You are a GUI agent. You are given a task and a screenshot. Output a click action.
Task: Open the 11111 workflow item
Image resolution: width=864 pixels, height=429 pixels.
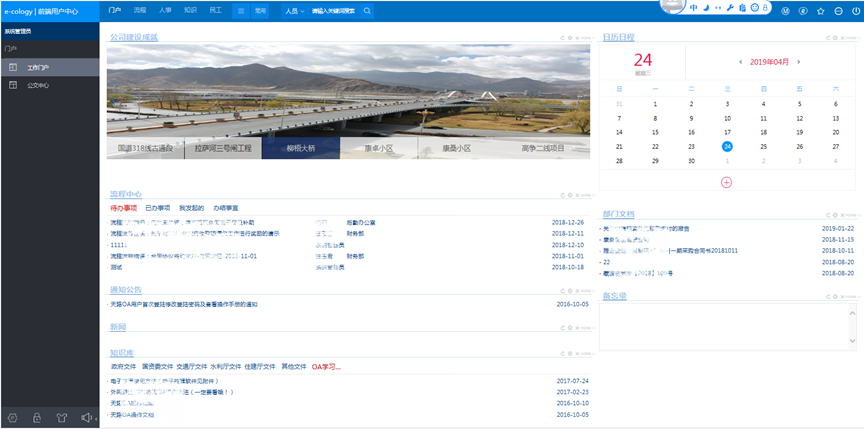click(x=119, y=245)
